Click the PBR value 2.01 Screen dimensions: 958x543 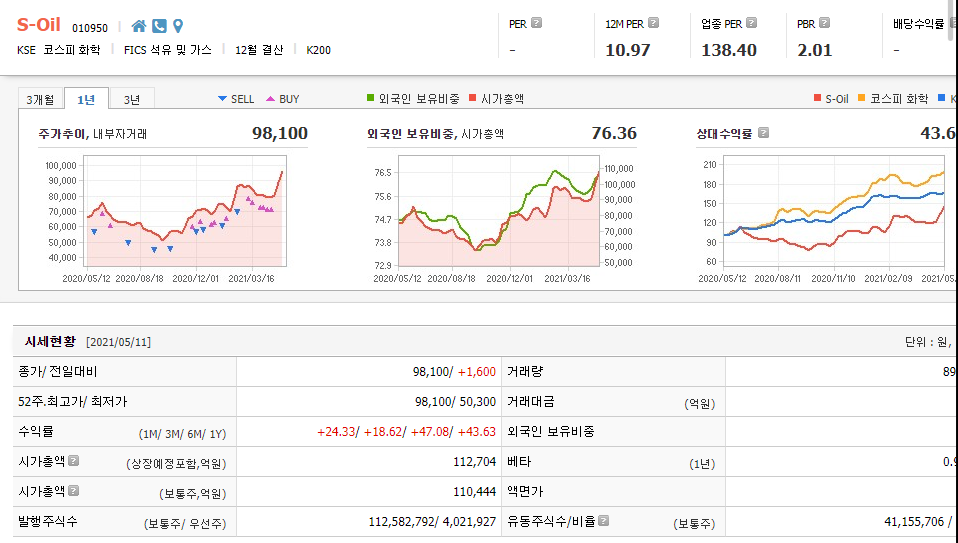click(814, 50)
